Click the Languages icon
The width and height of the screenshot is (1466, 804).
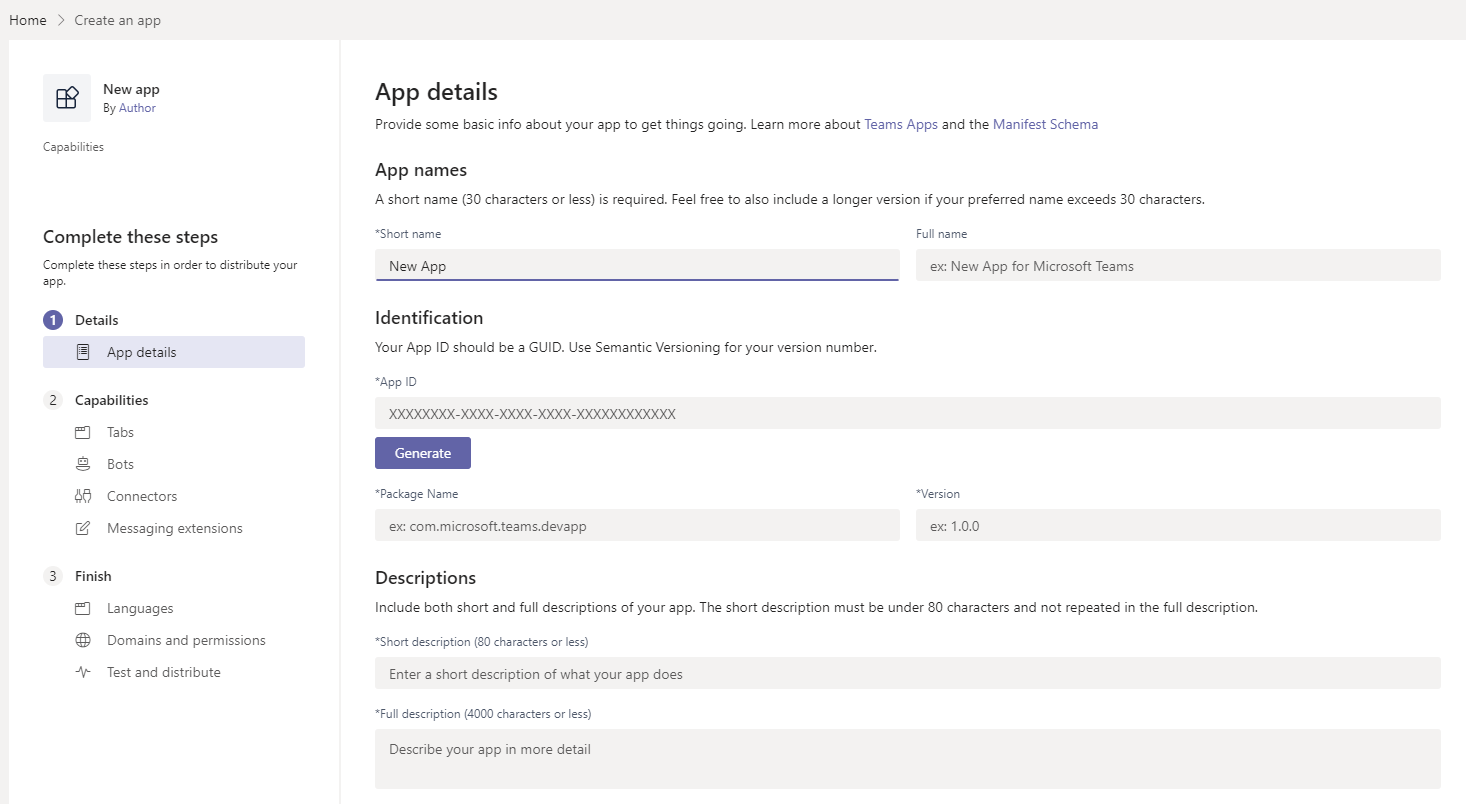[x=83, y=608]
